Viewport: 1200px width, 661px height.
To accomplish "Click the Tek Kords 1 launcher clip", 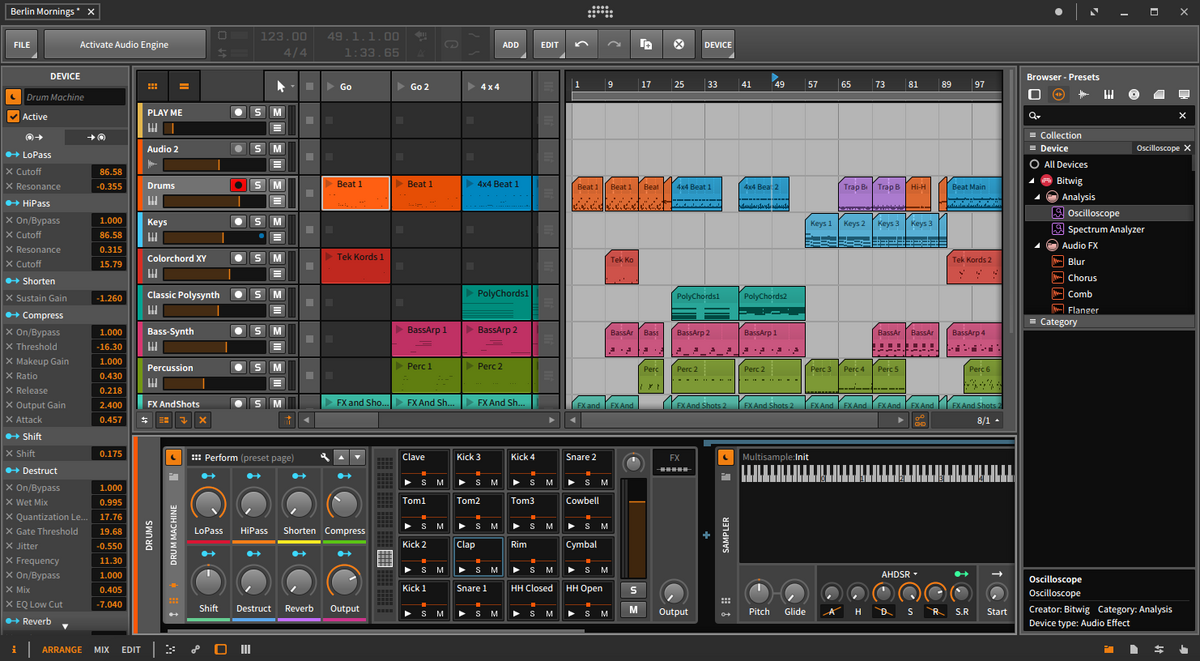I will click(356, 267).
